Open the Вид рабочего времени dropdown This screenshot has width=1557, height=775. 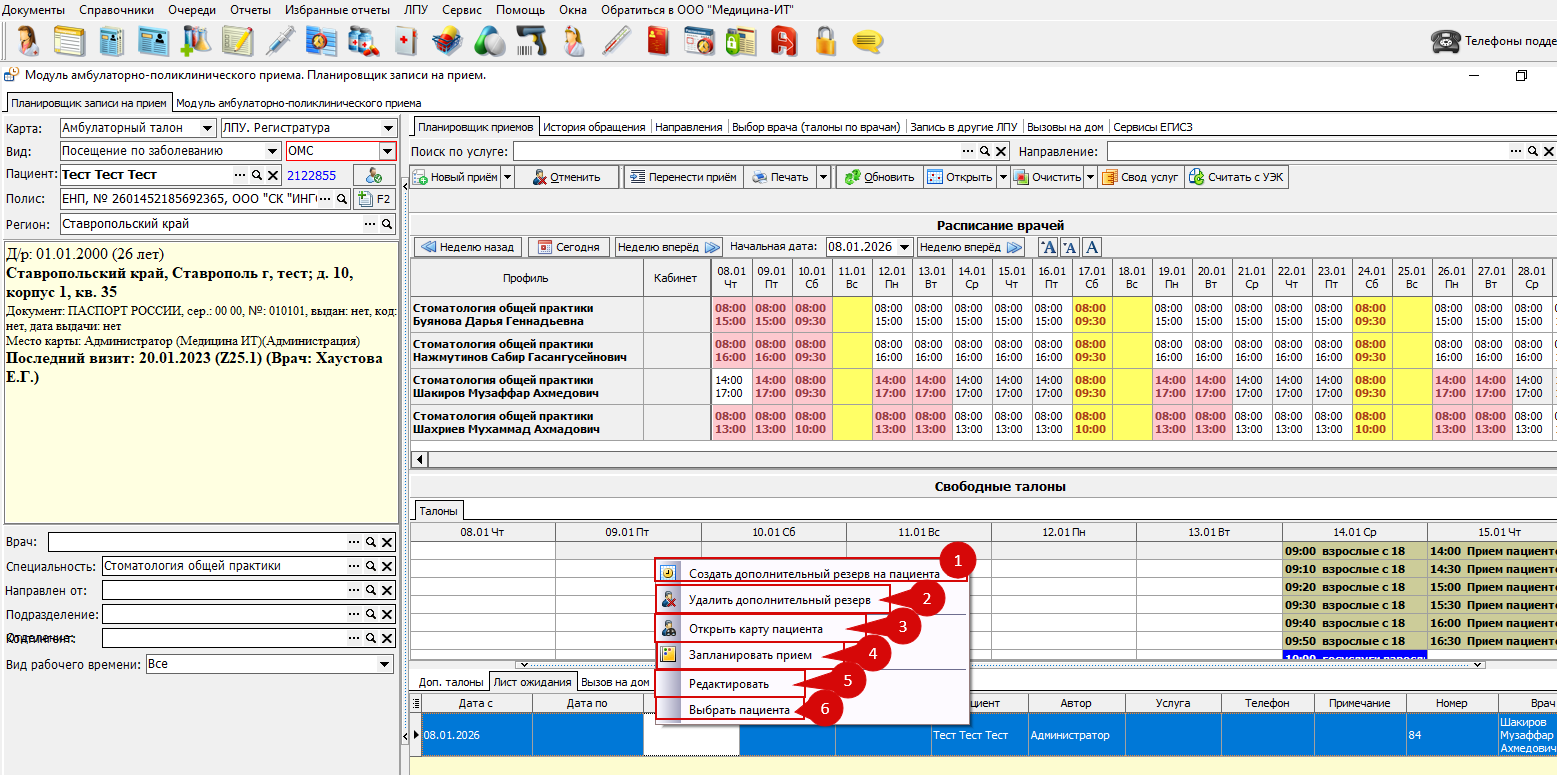[x=385, y=664]
